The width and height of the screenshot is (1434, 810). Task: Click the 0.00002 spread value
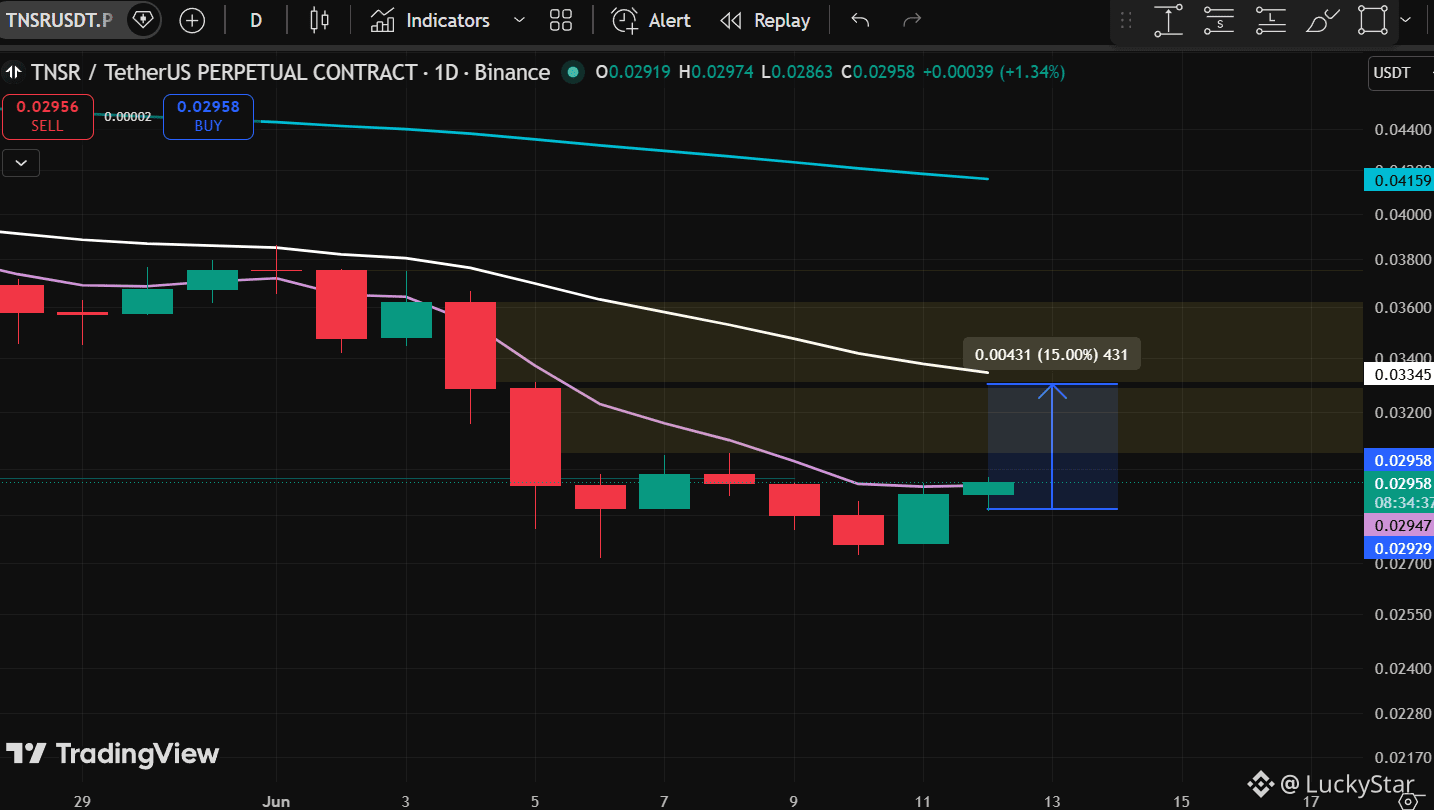pyautogui.click(x=128, y=117)
